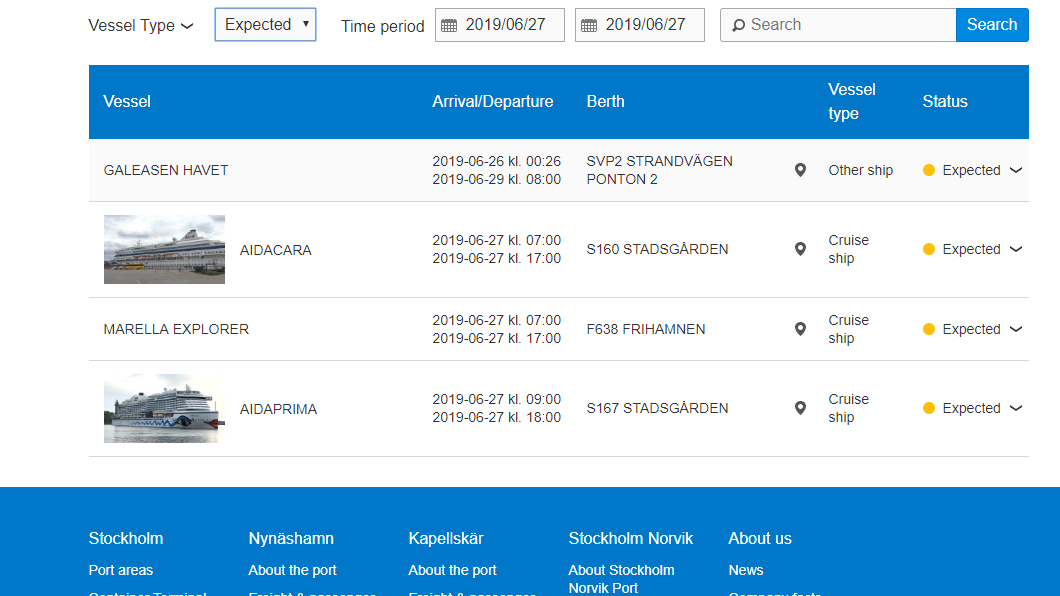Click map pin icon for AIDACARA berth
1060x596 pixels.
[x=800, y=249]
